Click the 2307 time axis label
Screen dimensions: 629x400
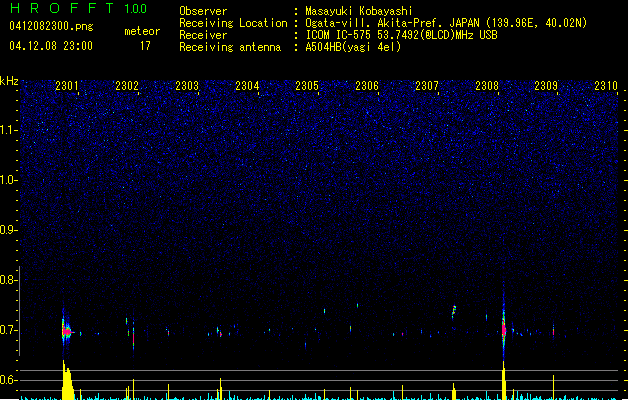427,86
